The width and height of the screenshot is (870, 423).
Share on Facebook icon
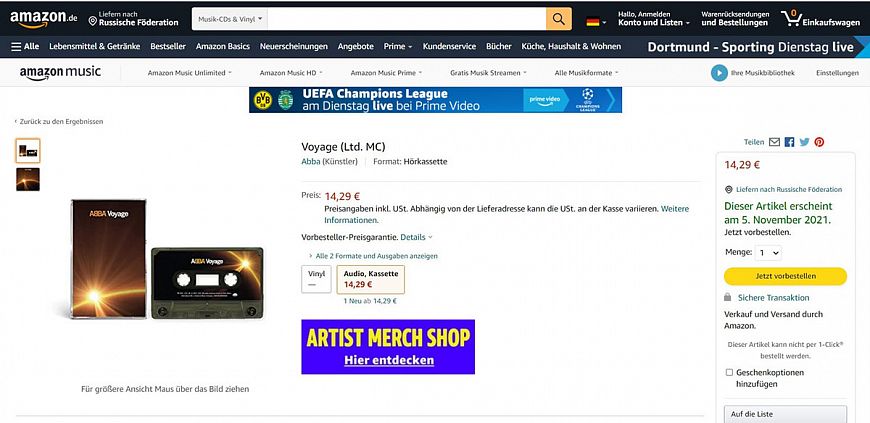click(790, 142)
